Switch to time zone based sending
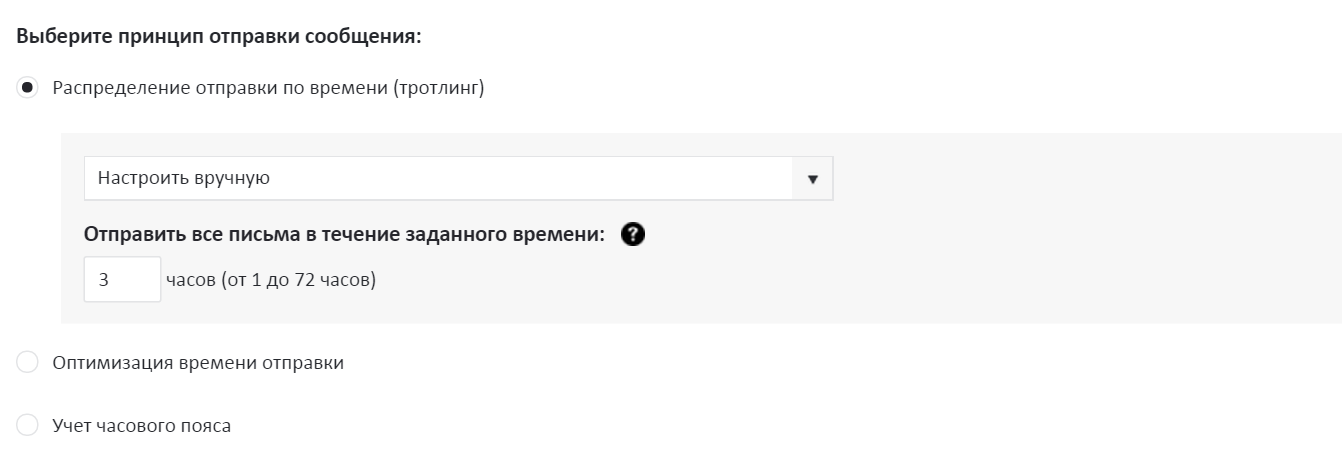Screen dimensions: 1342x461 click(x=28, y=426)
